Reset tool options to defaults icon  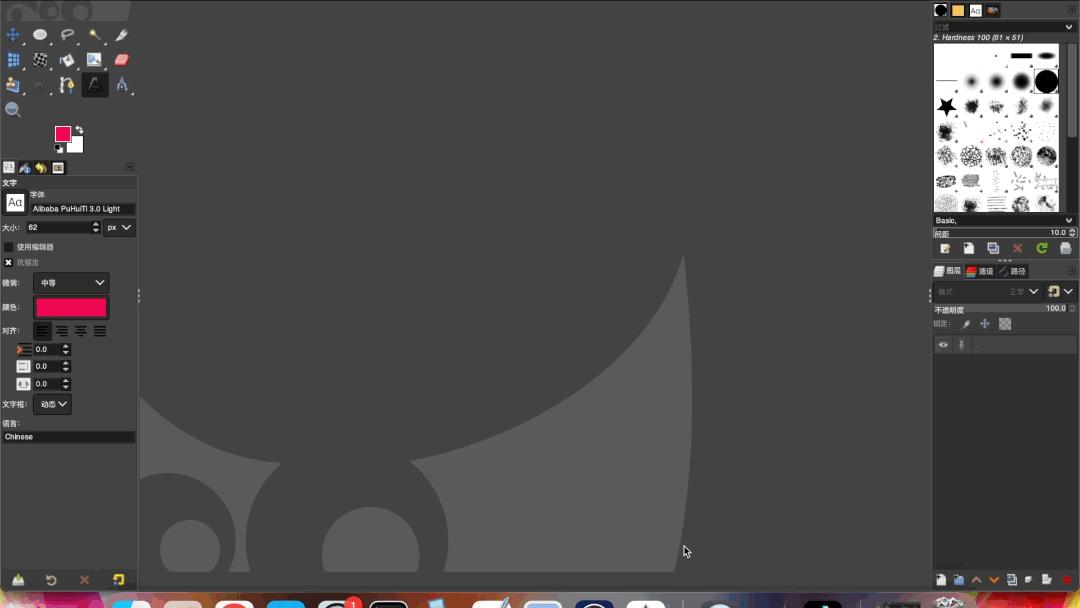tap(118, 580)
